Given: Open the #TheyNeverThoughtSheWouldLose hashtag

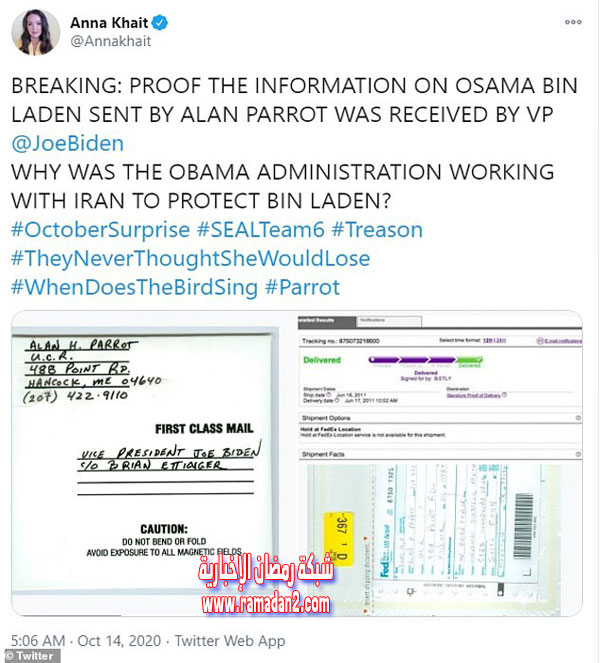Looking at the screenshot, I should pos(191,258).
